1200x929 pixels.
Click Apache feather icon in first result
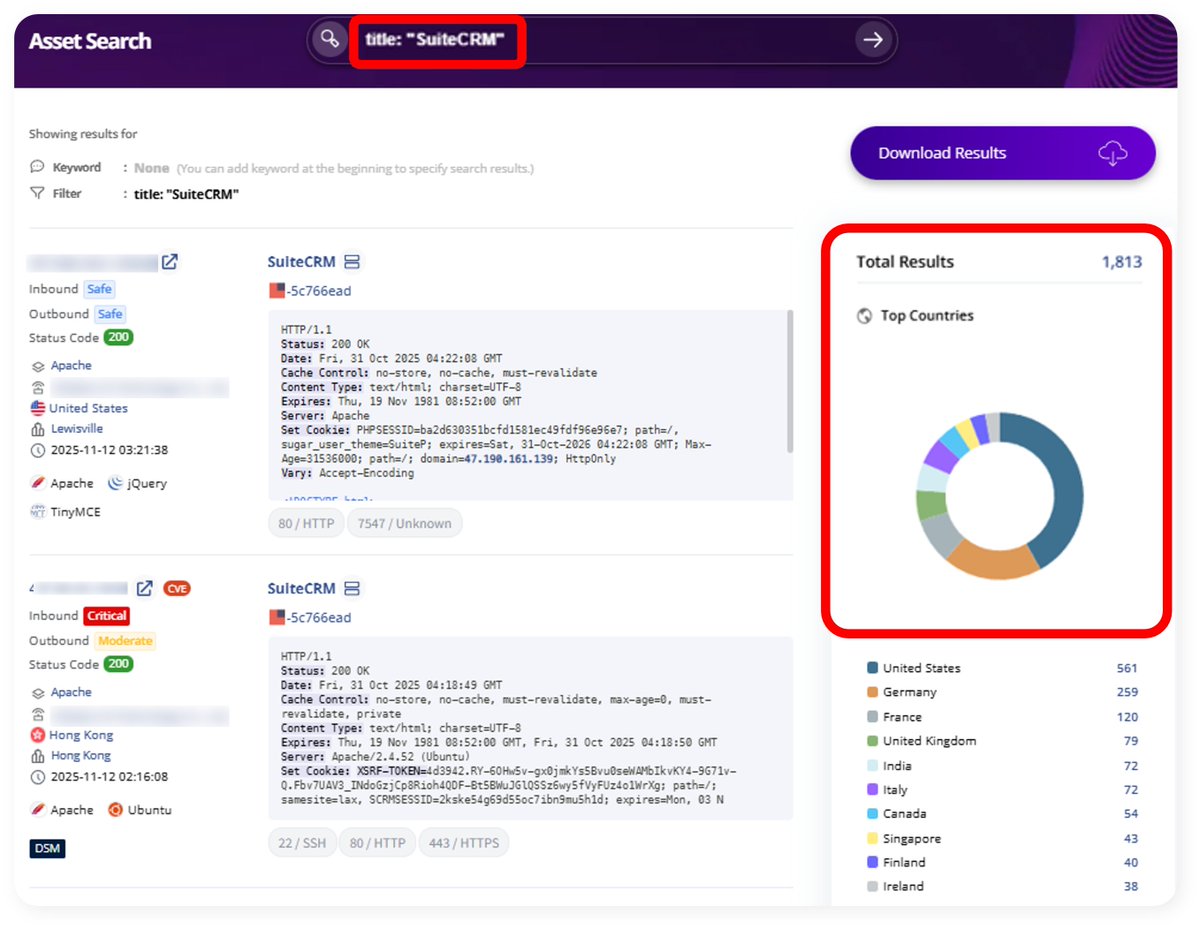[x=38, y=483]
